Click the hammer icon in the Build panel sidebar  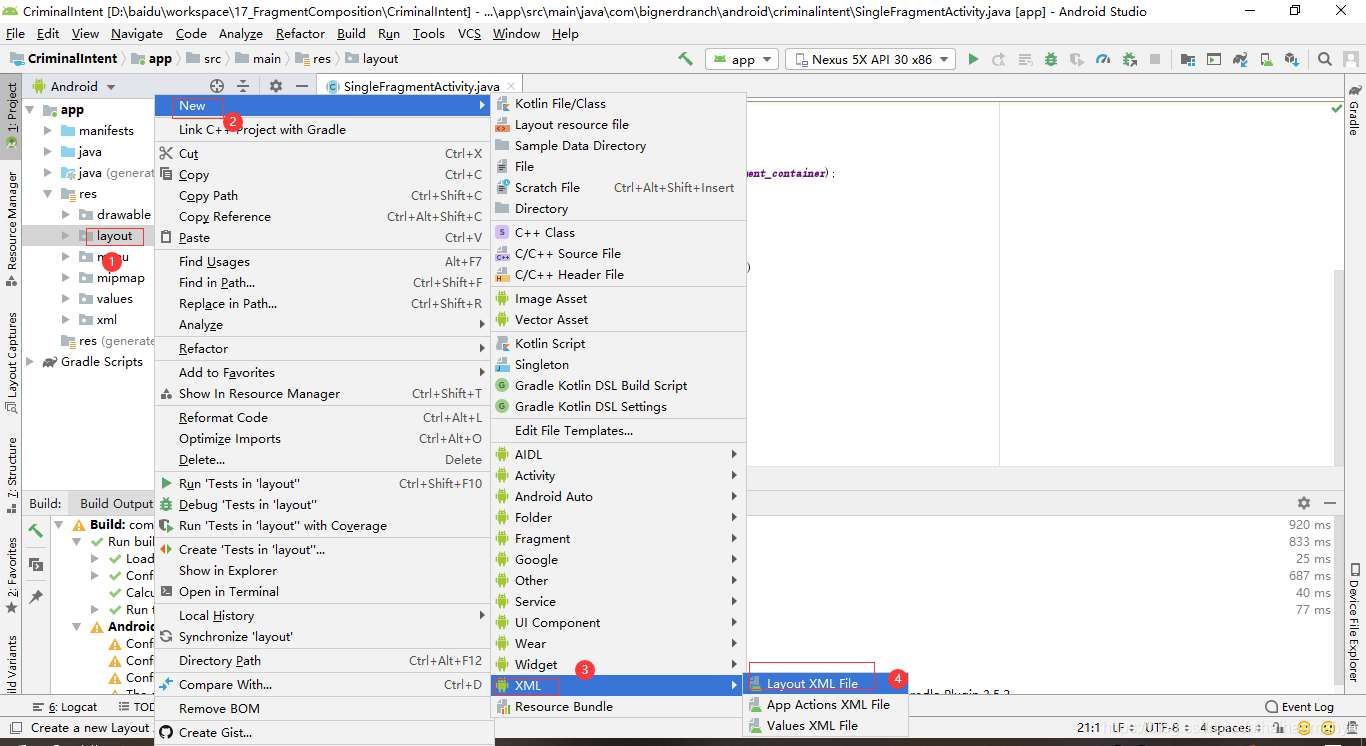click(x=36, y=530)
